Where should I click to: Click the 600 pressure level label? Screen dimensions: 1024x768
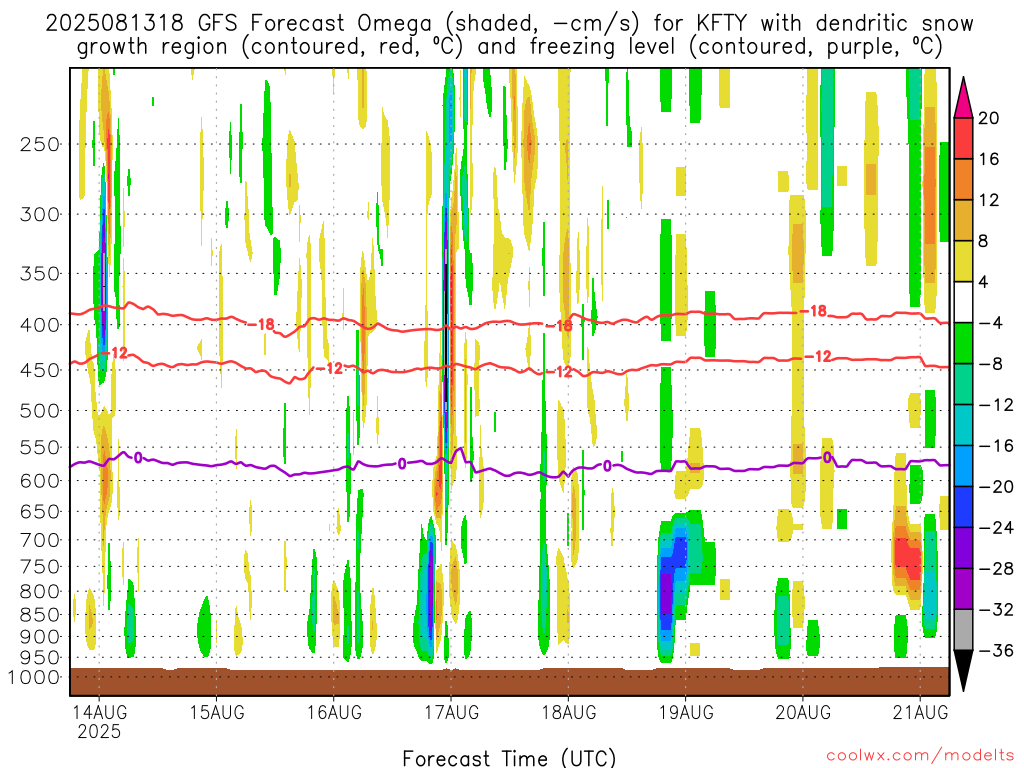40,481
